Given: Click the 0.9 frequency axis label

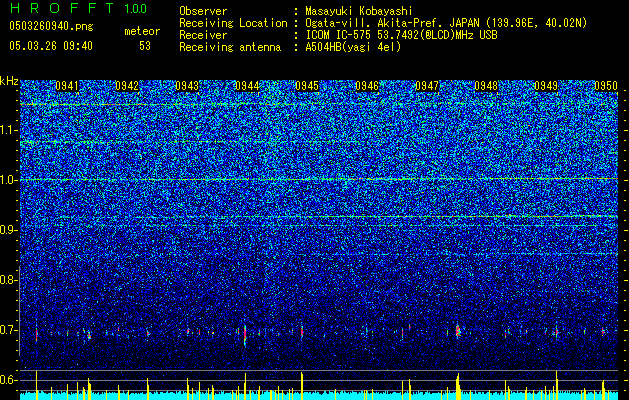Looking at the screenshot, I should (8, 230).
